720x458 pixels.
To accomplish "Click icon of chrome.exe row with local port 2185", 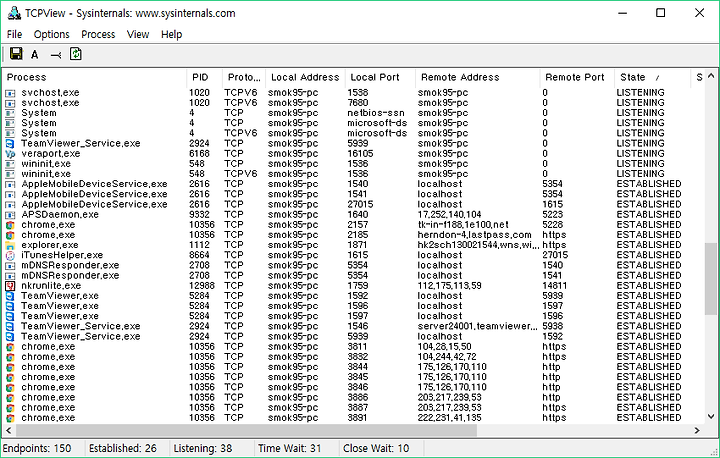I will (x=10, y=235).
